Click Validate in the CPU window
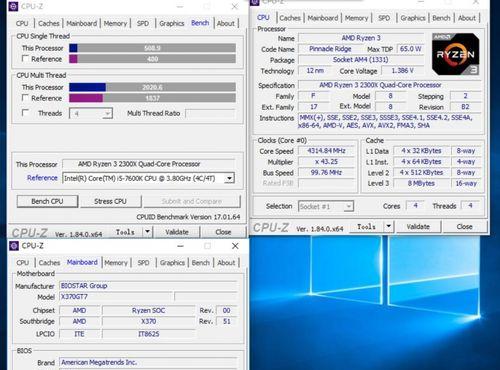This screenshot has width=500, height=370. pos(418,227)
